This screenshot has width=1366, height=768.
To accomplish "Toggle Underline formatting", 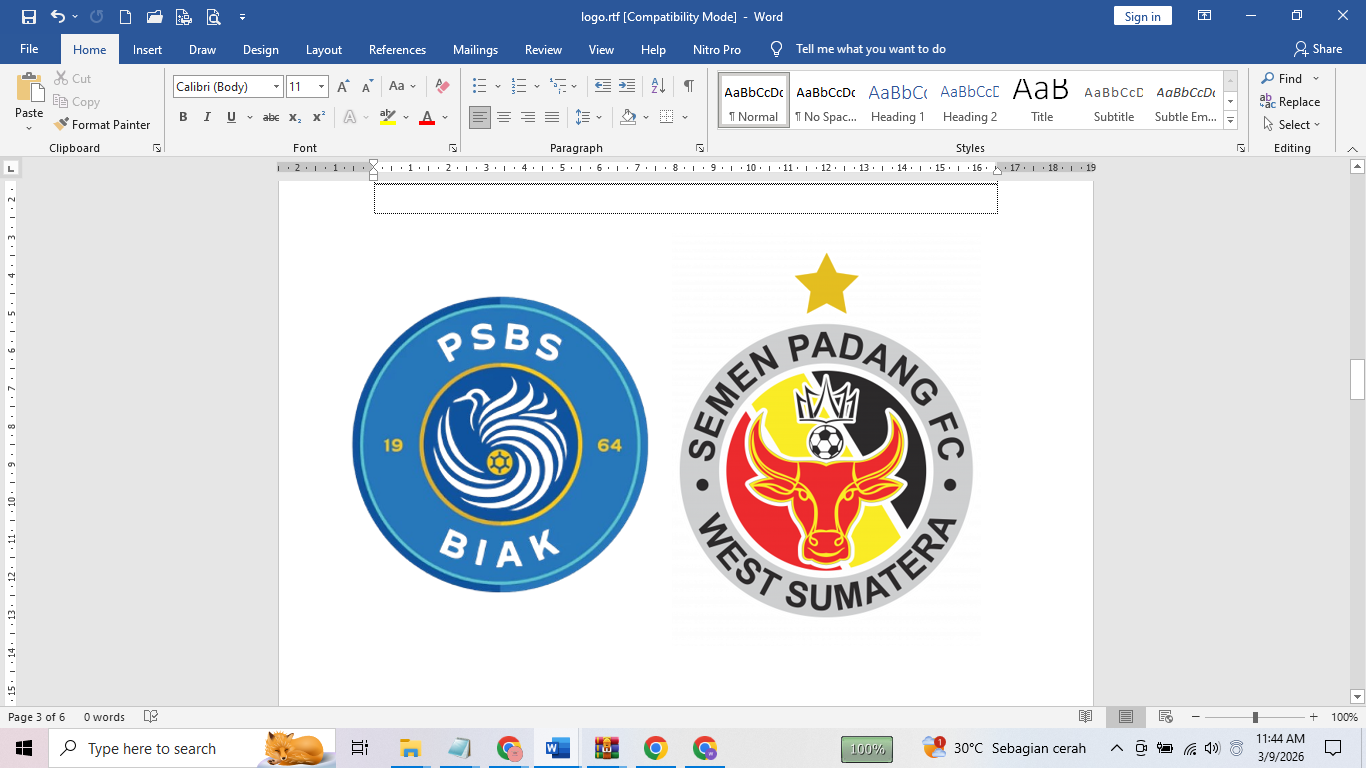I will tap(231, 117).
